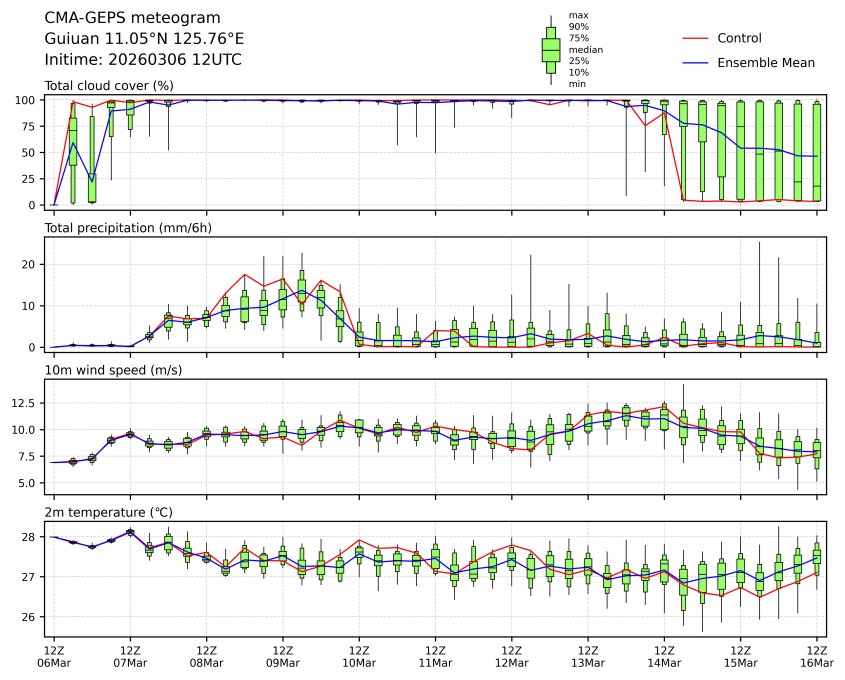Click the '10' tick on precipitation axis
The height and width of the screenshot is (680, 845).
29,306
